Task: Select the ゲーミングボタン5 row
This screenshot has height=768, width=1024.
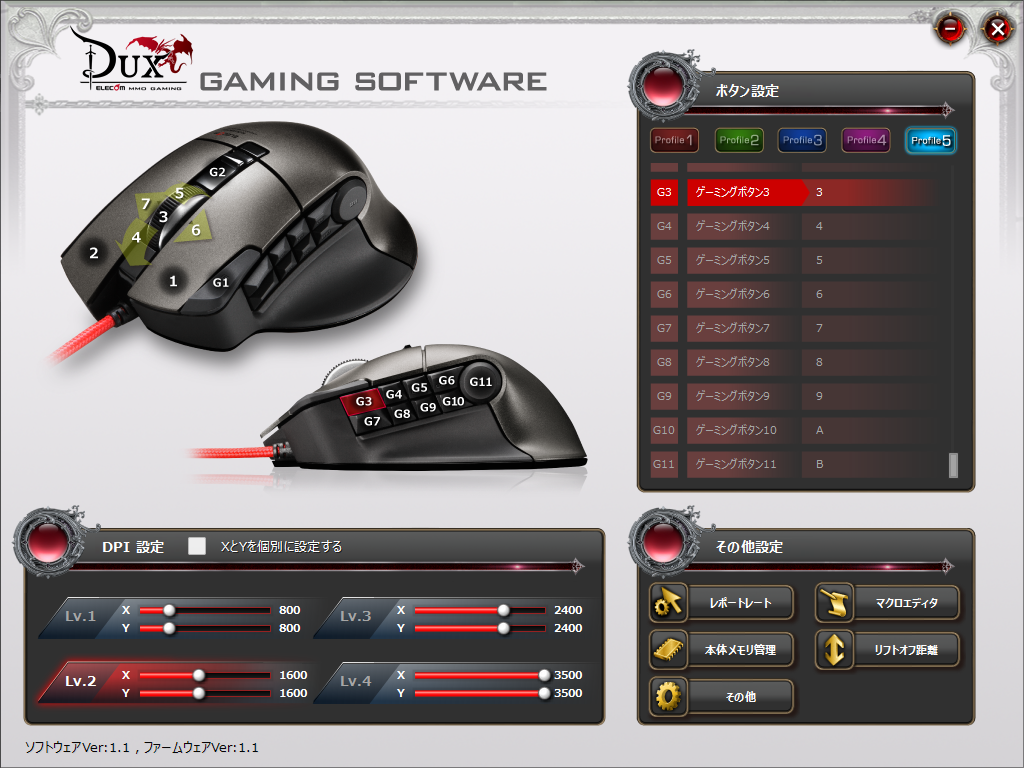Action: [x=795, y=260]
